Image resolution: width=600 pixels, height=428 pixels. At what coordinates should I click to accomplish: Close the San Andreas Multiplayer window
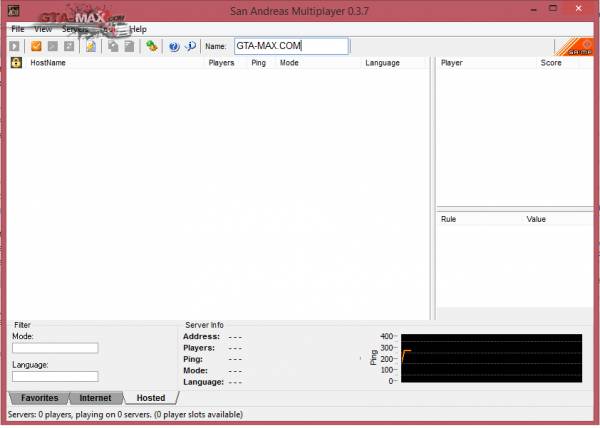pyautogui.click(x=578, y=8)
